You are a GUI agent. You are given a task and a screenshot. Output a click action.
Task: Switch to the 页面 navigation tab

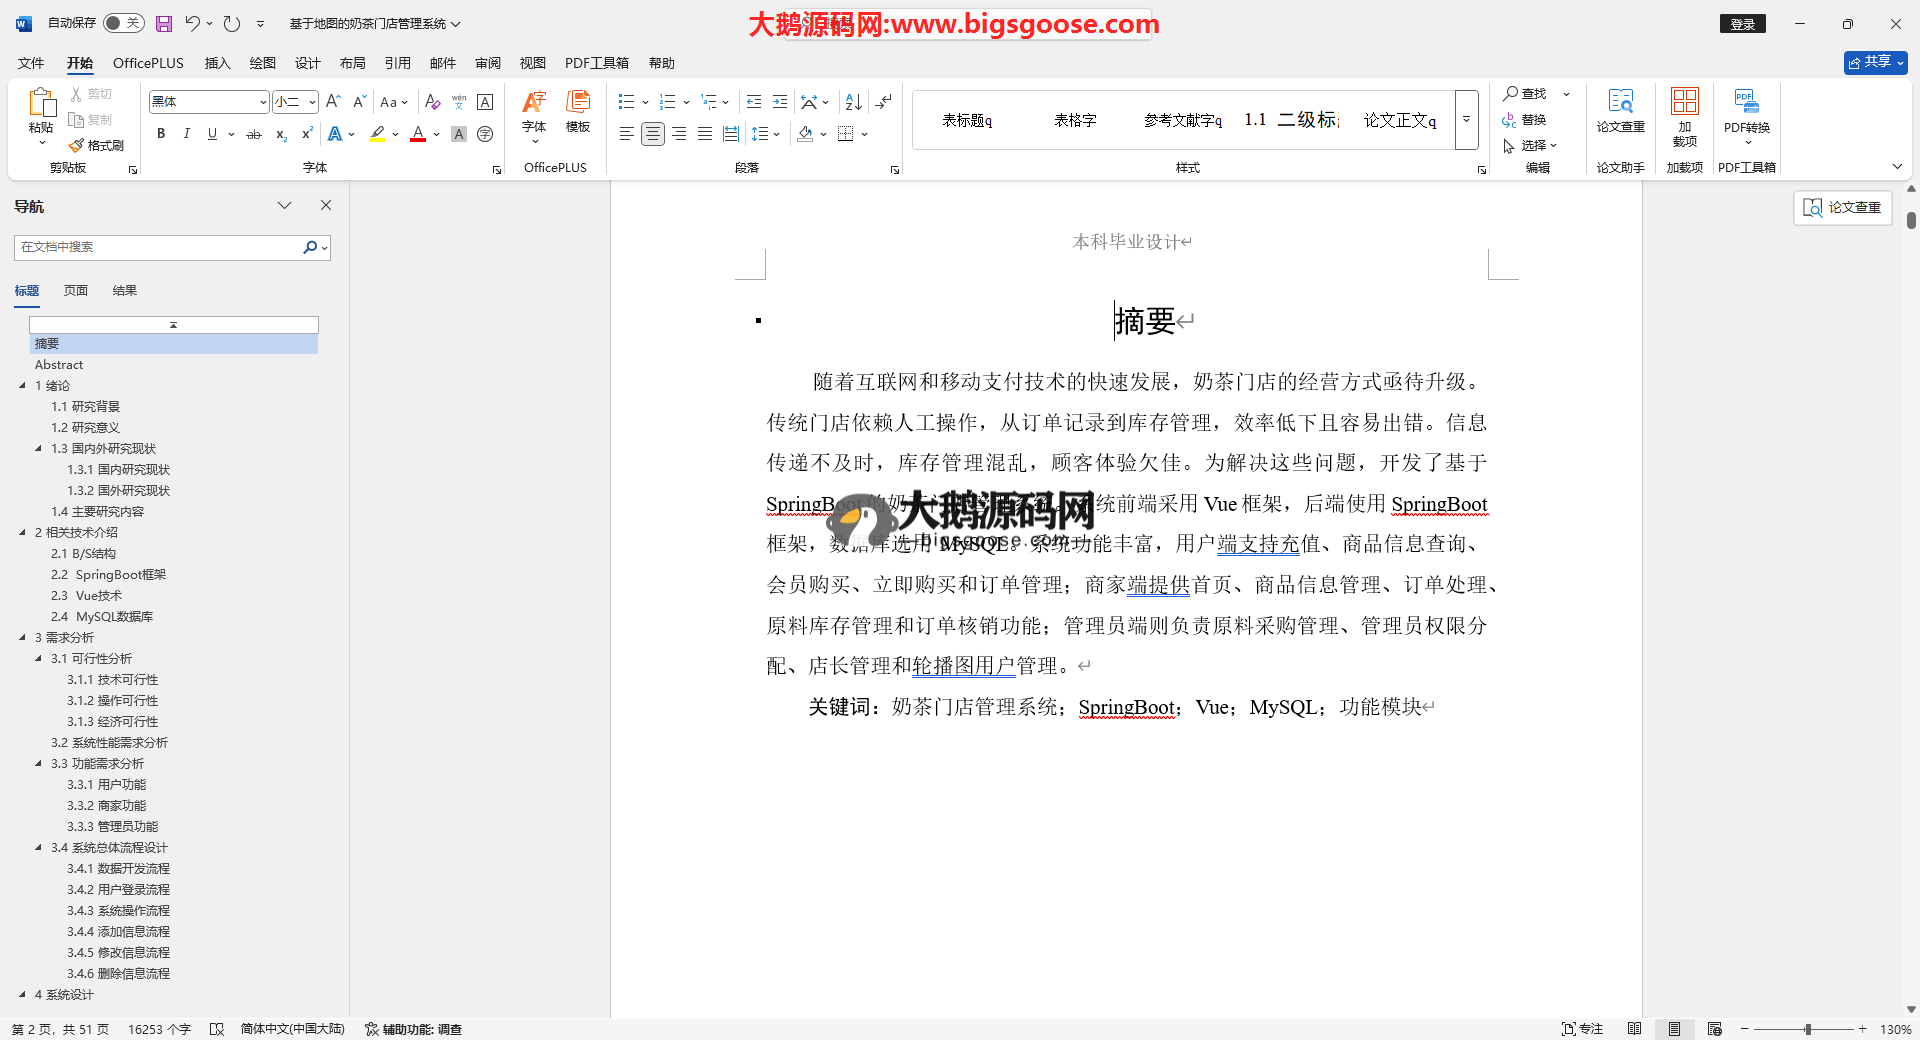coord(76,291)
